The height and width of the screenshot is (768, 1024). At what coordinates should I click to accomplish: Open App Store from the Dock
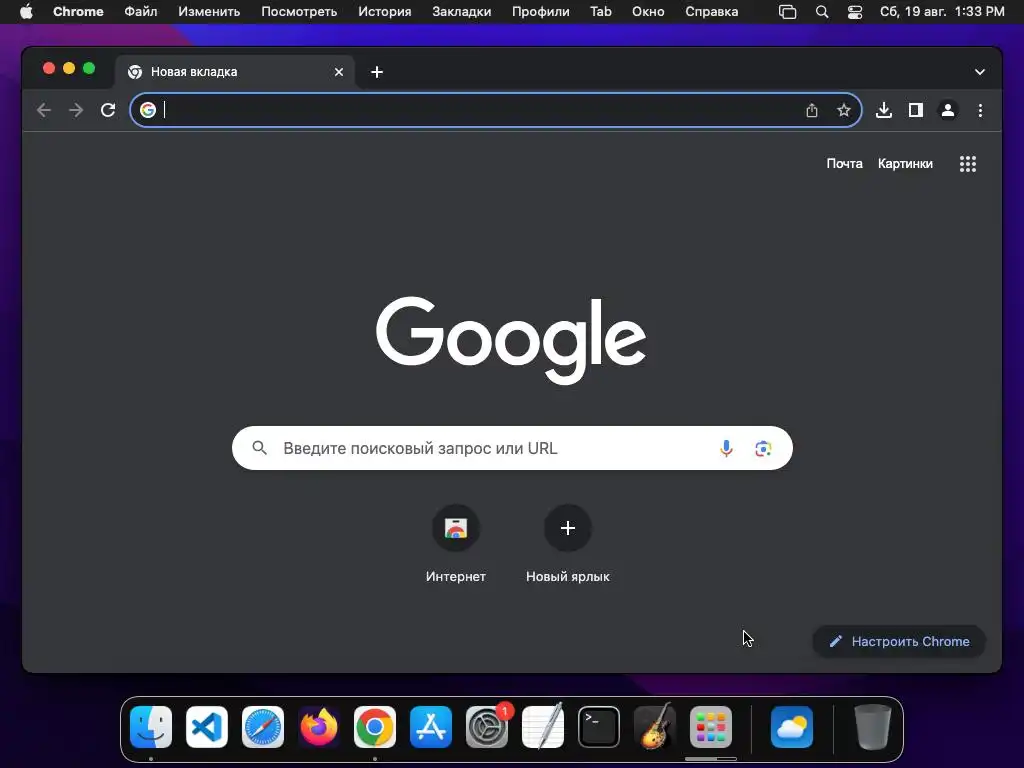[x=431, y=727]
